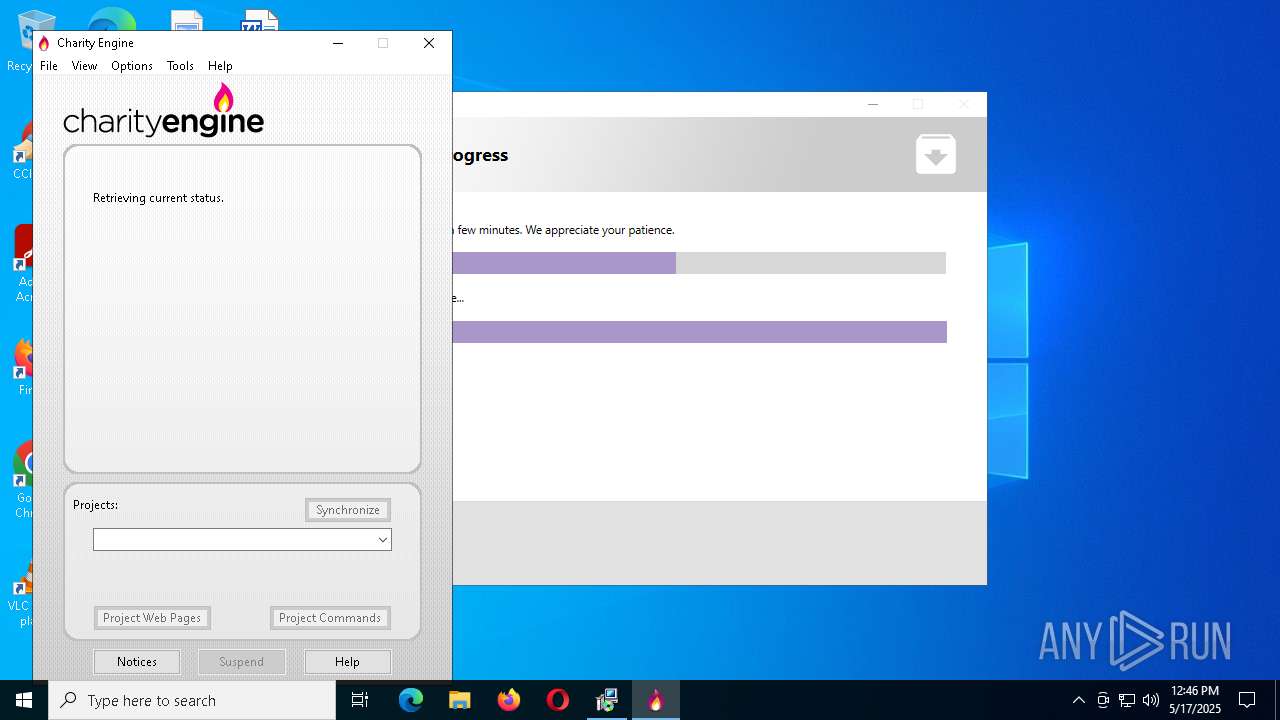Click the Synchronize button
The width and height of the screenshot is (1280, 720).
click(348, 510)
